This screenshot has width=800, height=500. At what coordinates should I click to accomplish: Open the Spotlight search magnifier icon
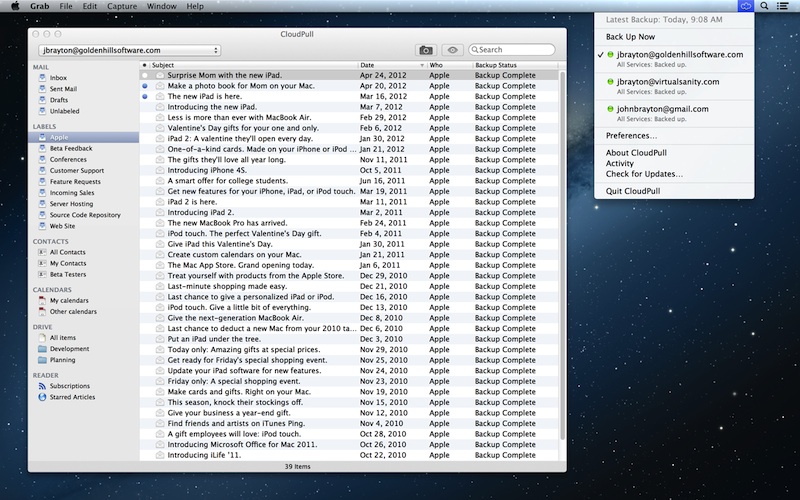[765, 6]
